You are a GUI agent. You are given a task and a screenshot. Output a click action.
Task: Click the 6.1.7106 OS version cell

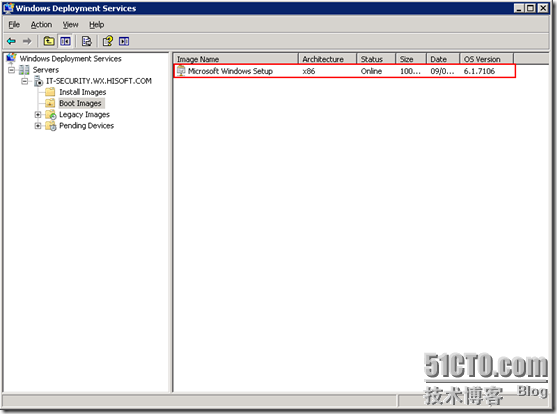coord(479,71)
